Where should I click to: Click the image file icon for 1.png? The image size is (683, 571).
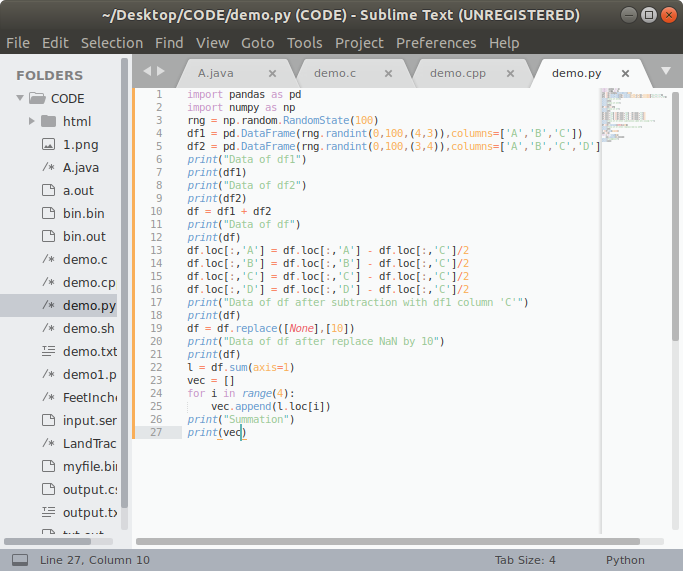[x=48, y=144]
